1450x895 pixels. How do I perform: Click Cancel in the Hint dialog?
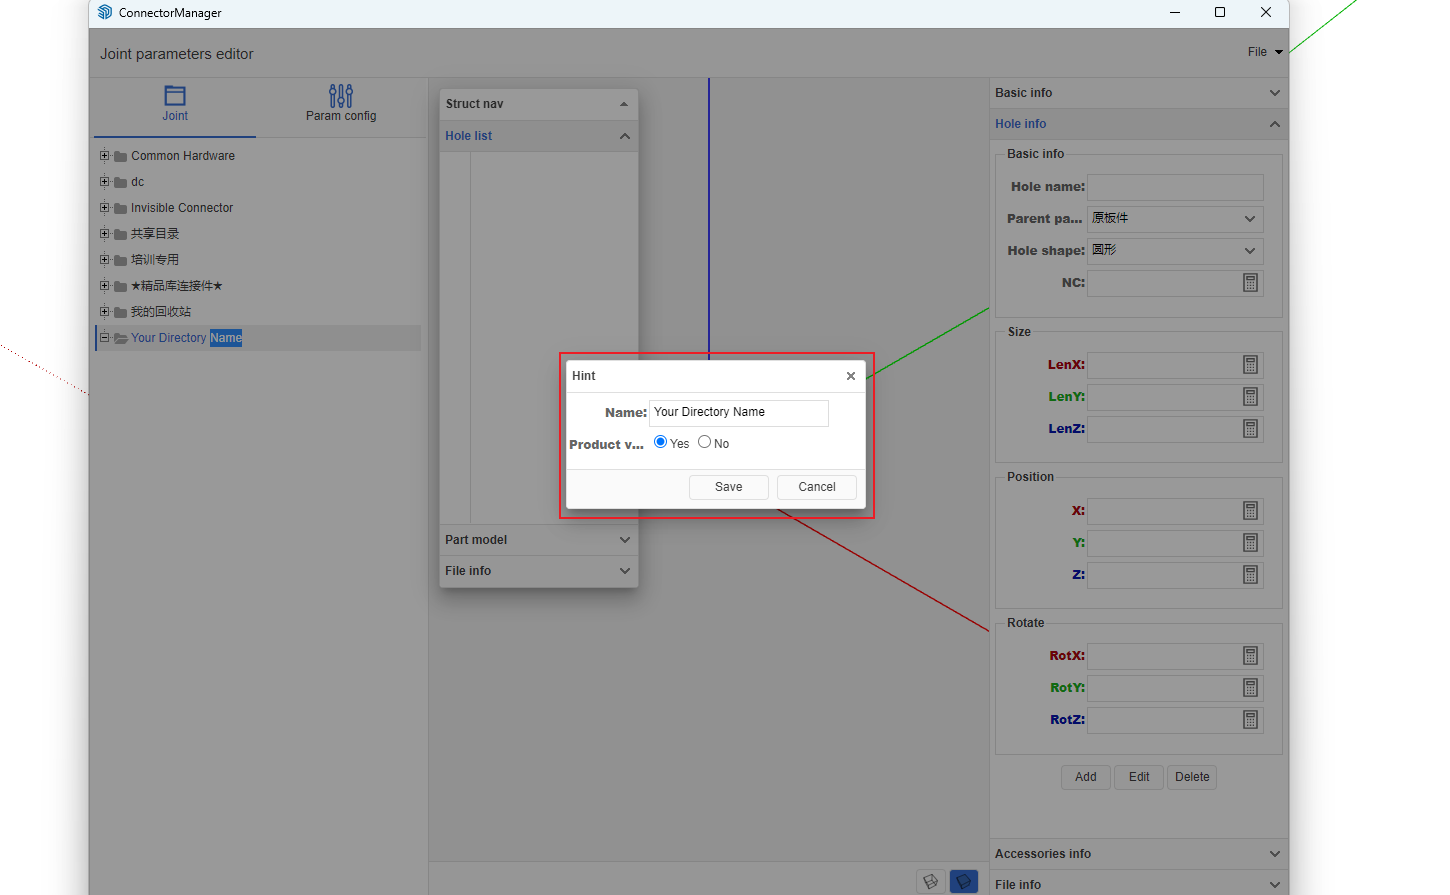(817, 487)
